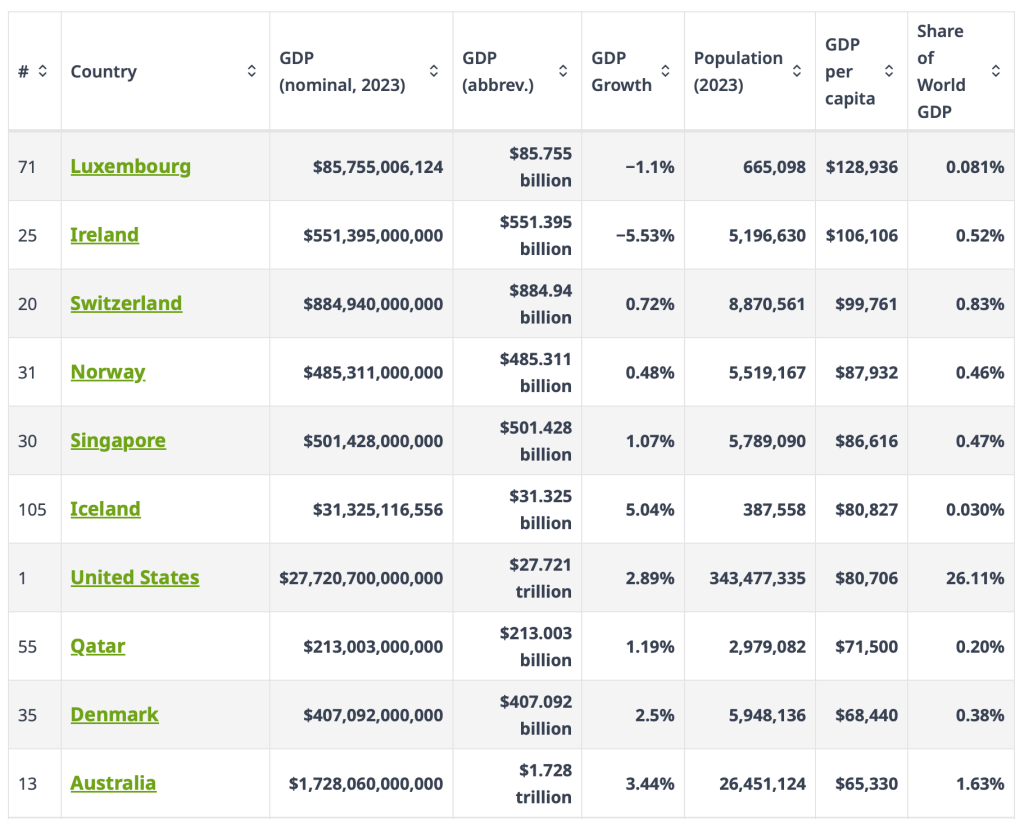Sort by GDP nominal 2023 arrows

pos(434,71)
